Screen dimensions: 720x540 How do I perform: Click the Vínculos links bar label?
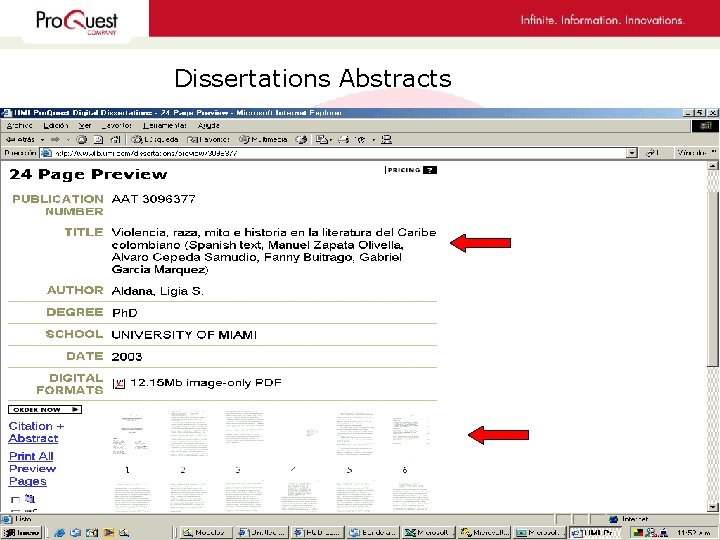click(x=692, y=152)
